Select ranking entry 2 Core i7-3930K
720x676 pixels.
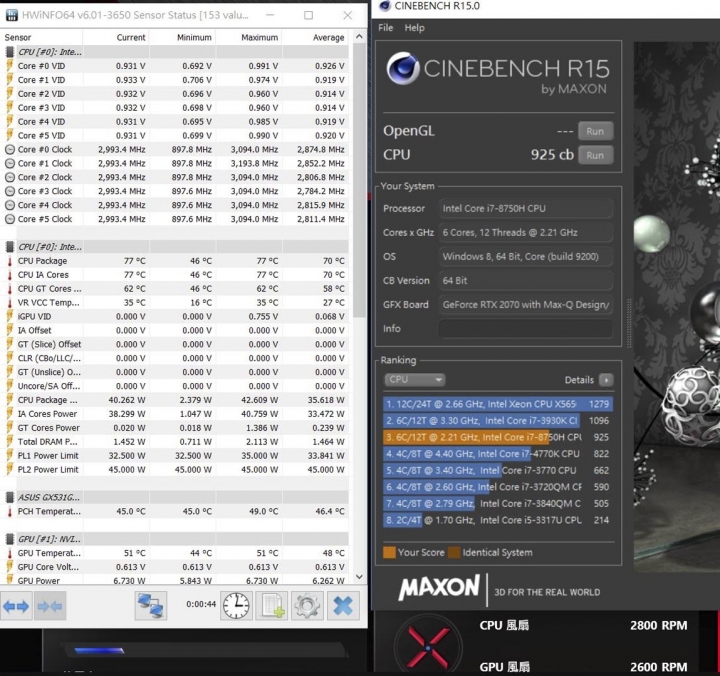[498, 421]
